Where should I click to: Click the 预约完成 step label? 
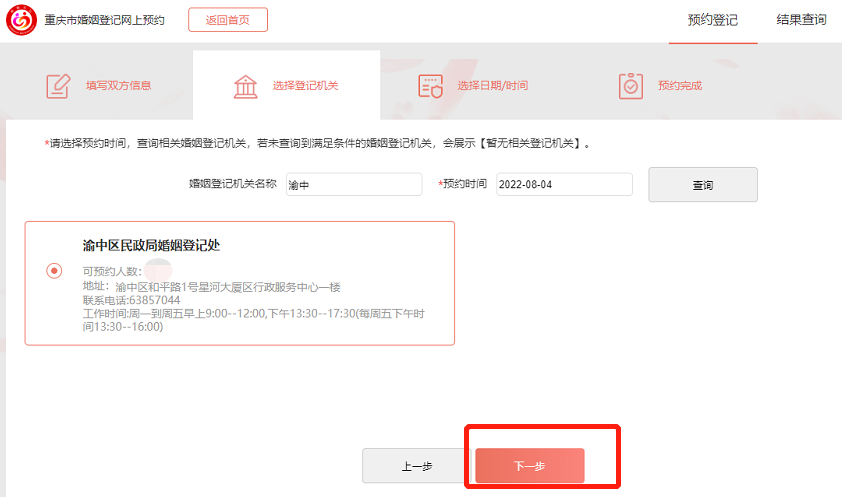tap(680, 86)
